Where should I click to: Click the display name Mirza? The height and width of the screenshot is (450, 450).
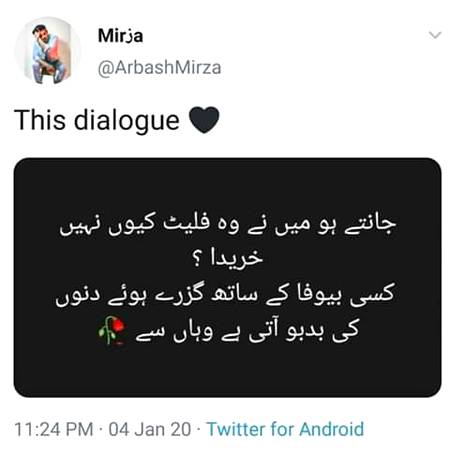point(120,35)
